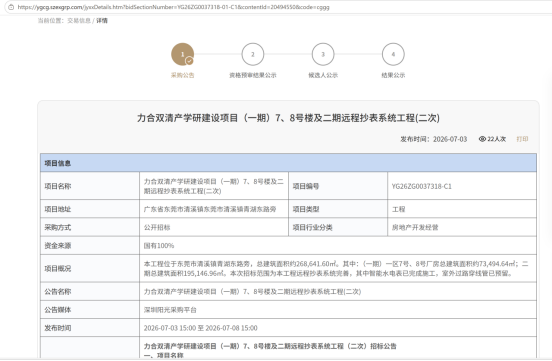
Task: Click the 项目编号 label cell
Action: pyautogui.click(x=338, y=186)
